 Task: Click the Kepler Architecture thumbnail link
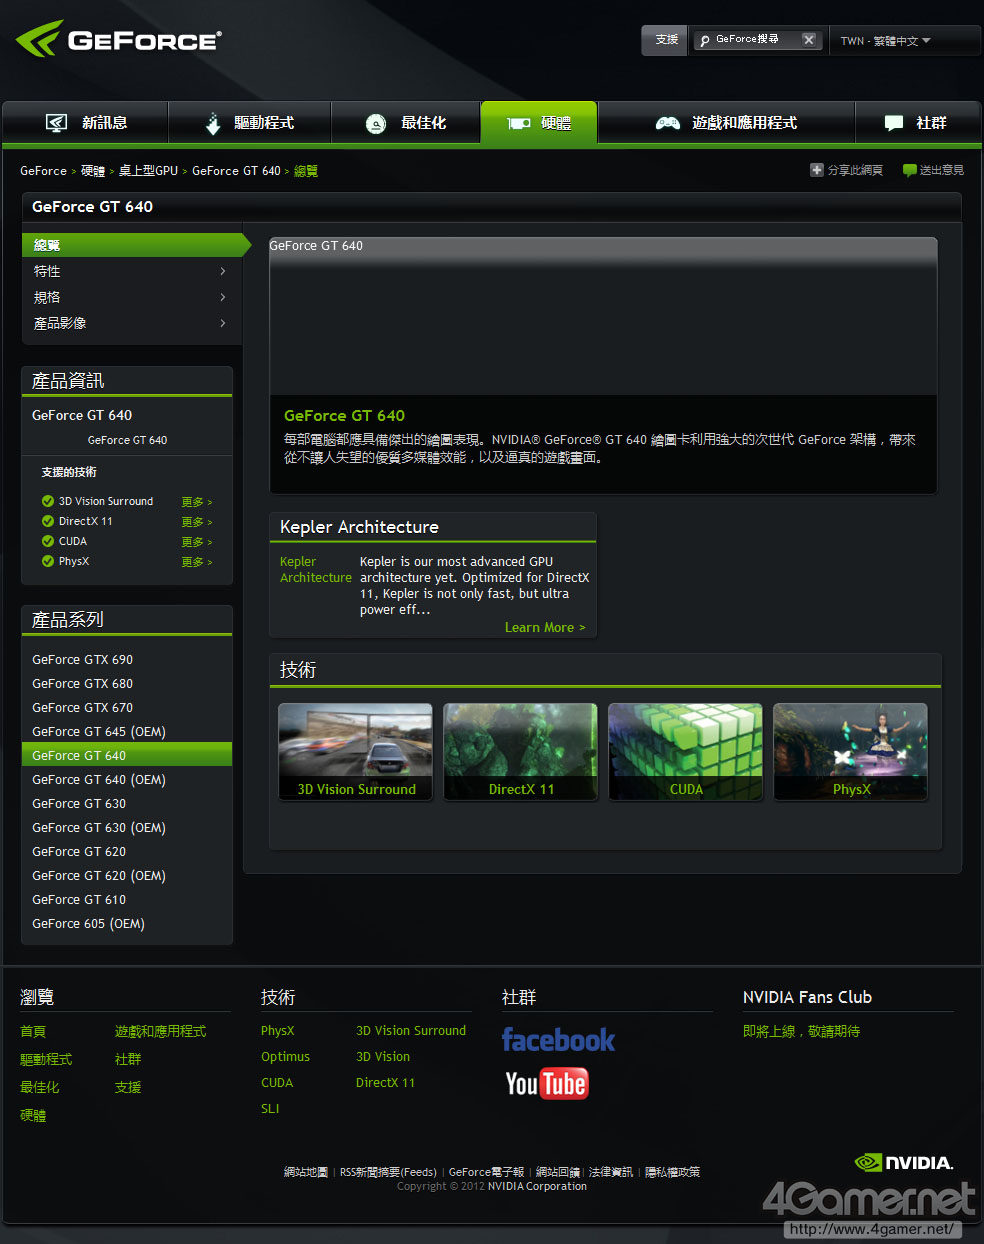315,570
